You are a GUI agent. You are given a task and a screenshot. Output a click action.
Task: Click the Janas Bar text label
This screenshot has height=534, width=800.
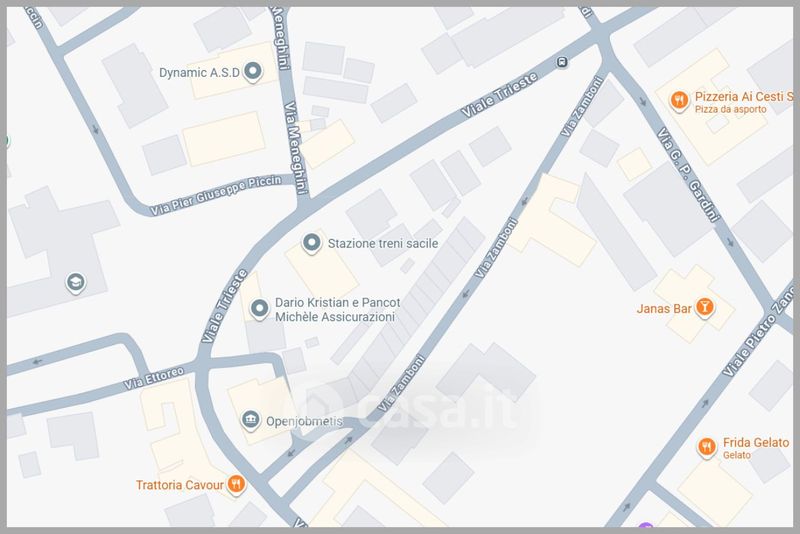(664, 309)
